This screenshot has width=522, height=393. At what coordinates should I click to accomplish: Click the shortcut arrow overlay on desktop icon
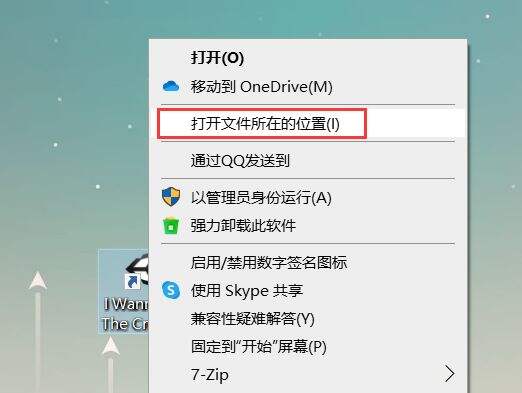point(132,282)
